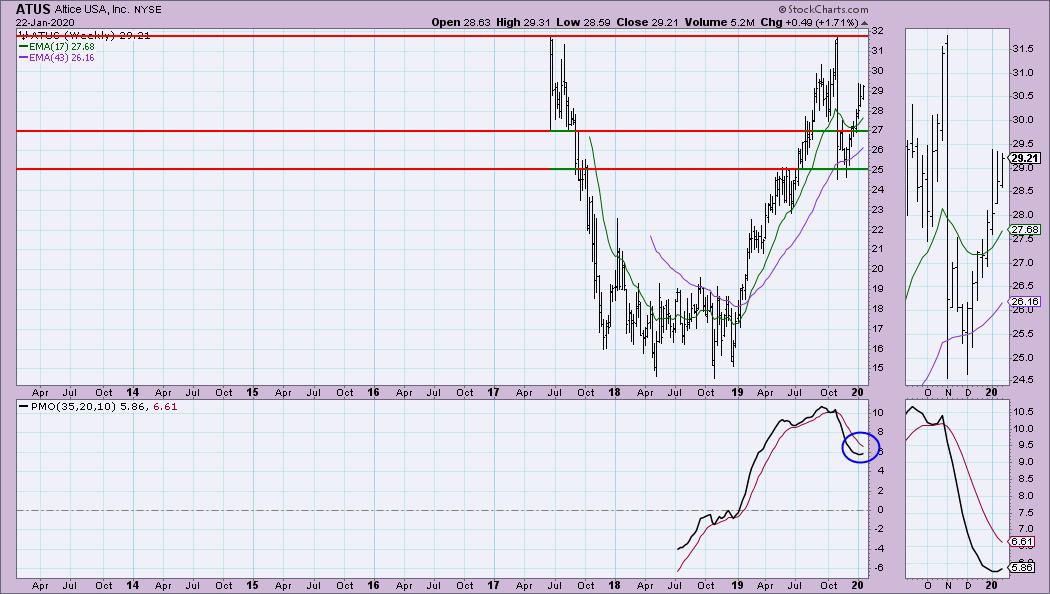Click the boxed 26.16 EMA price tag
Image resolution: width=1050 pixels, height=594 pixels.
coord(1025,302)
